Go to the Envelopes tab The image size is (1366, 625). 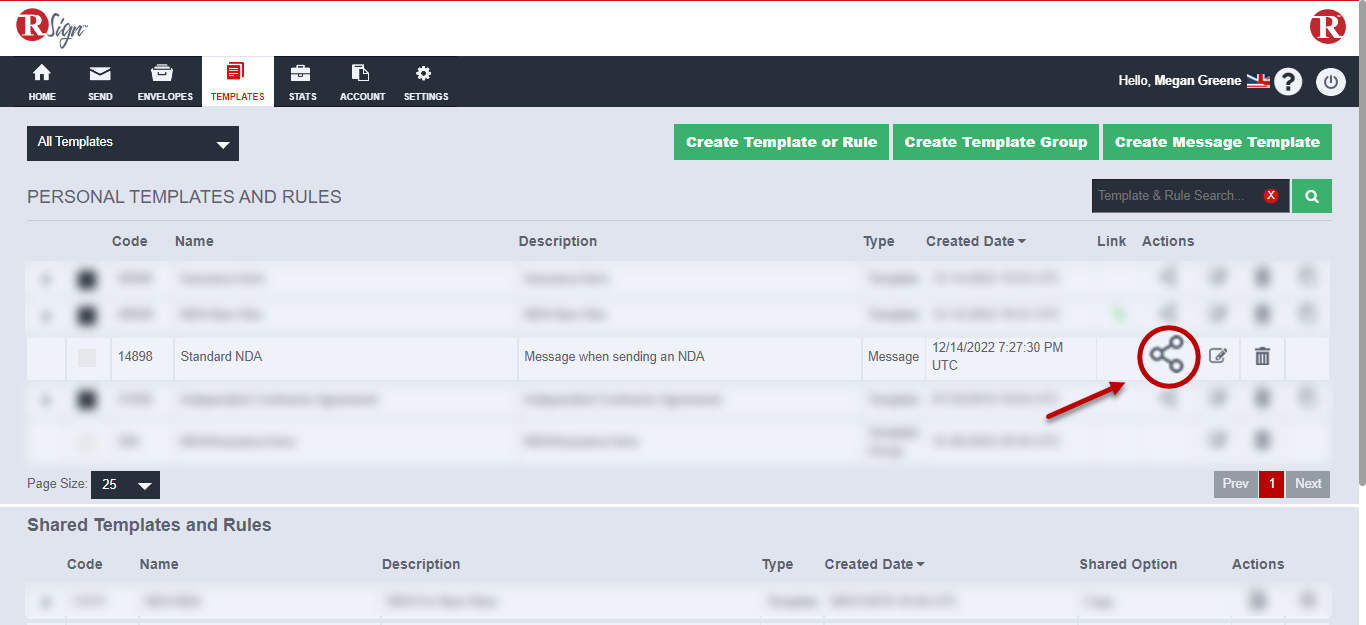pyautogui.click(x=165, y=82)
